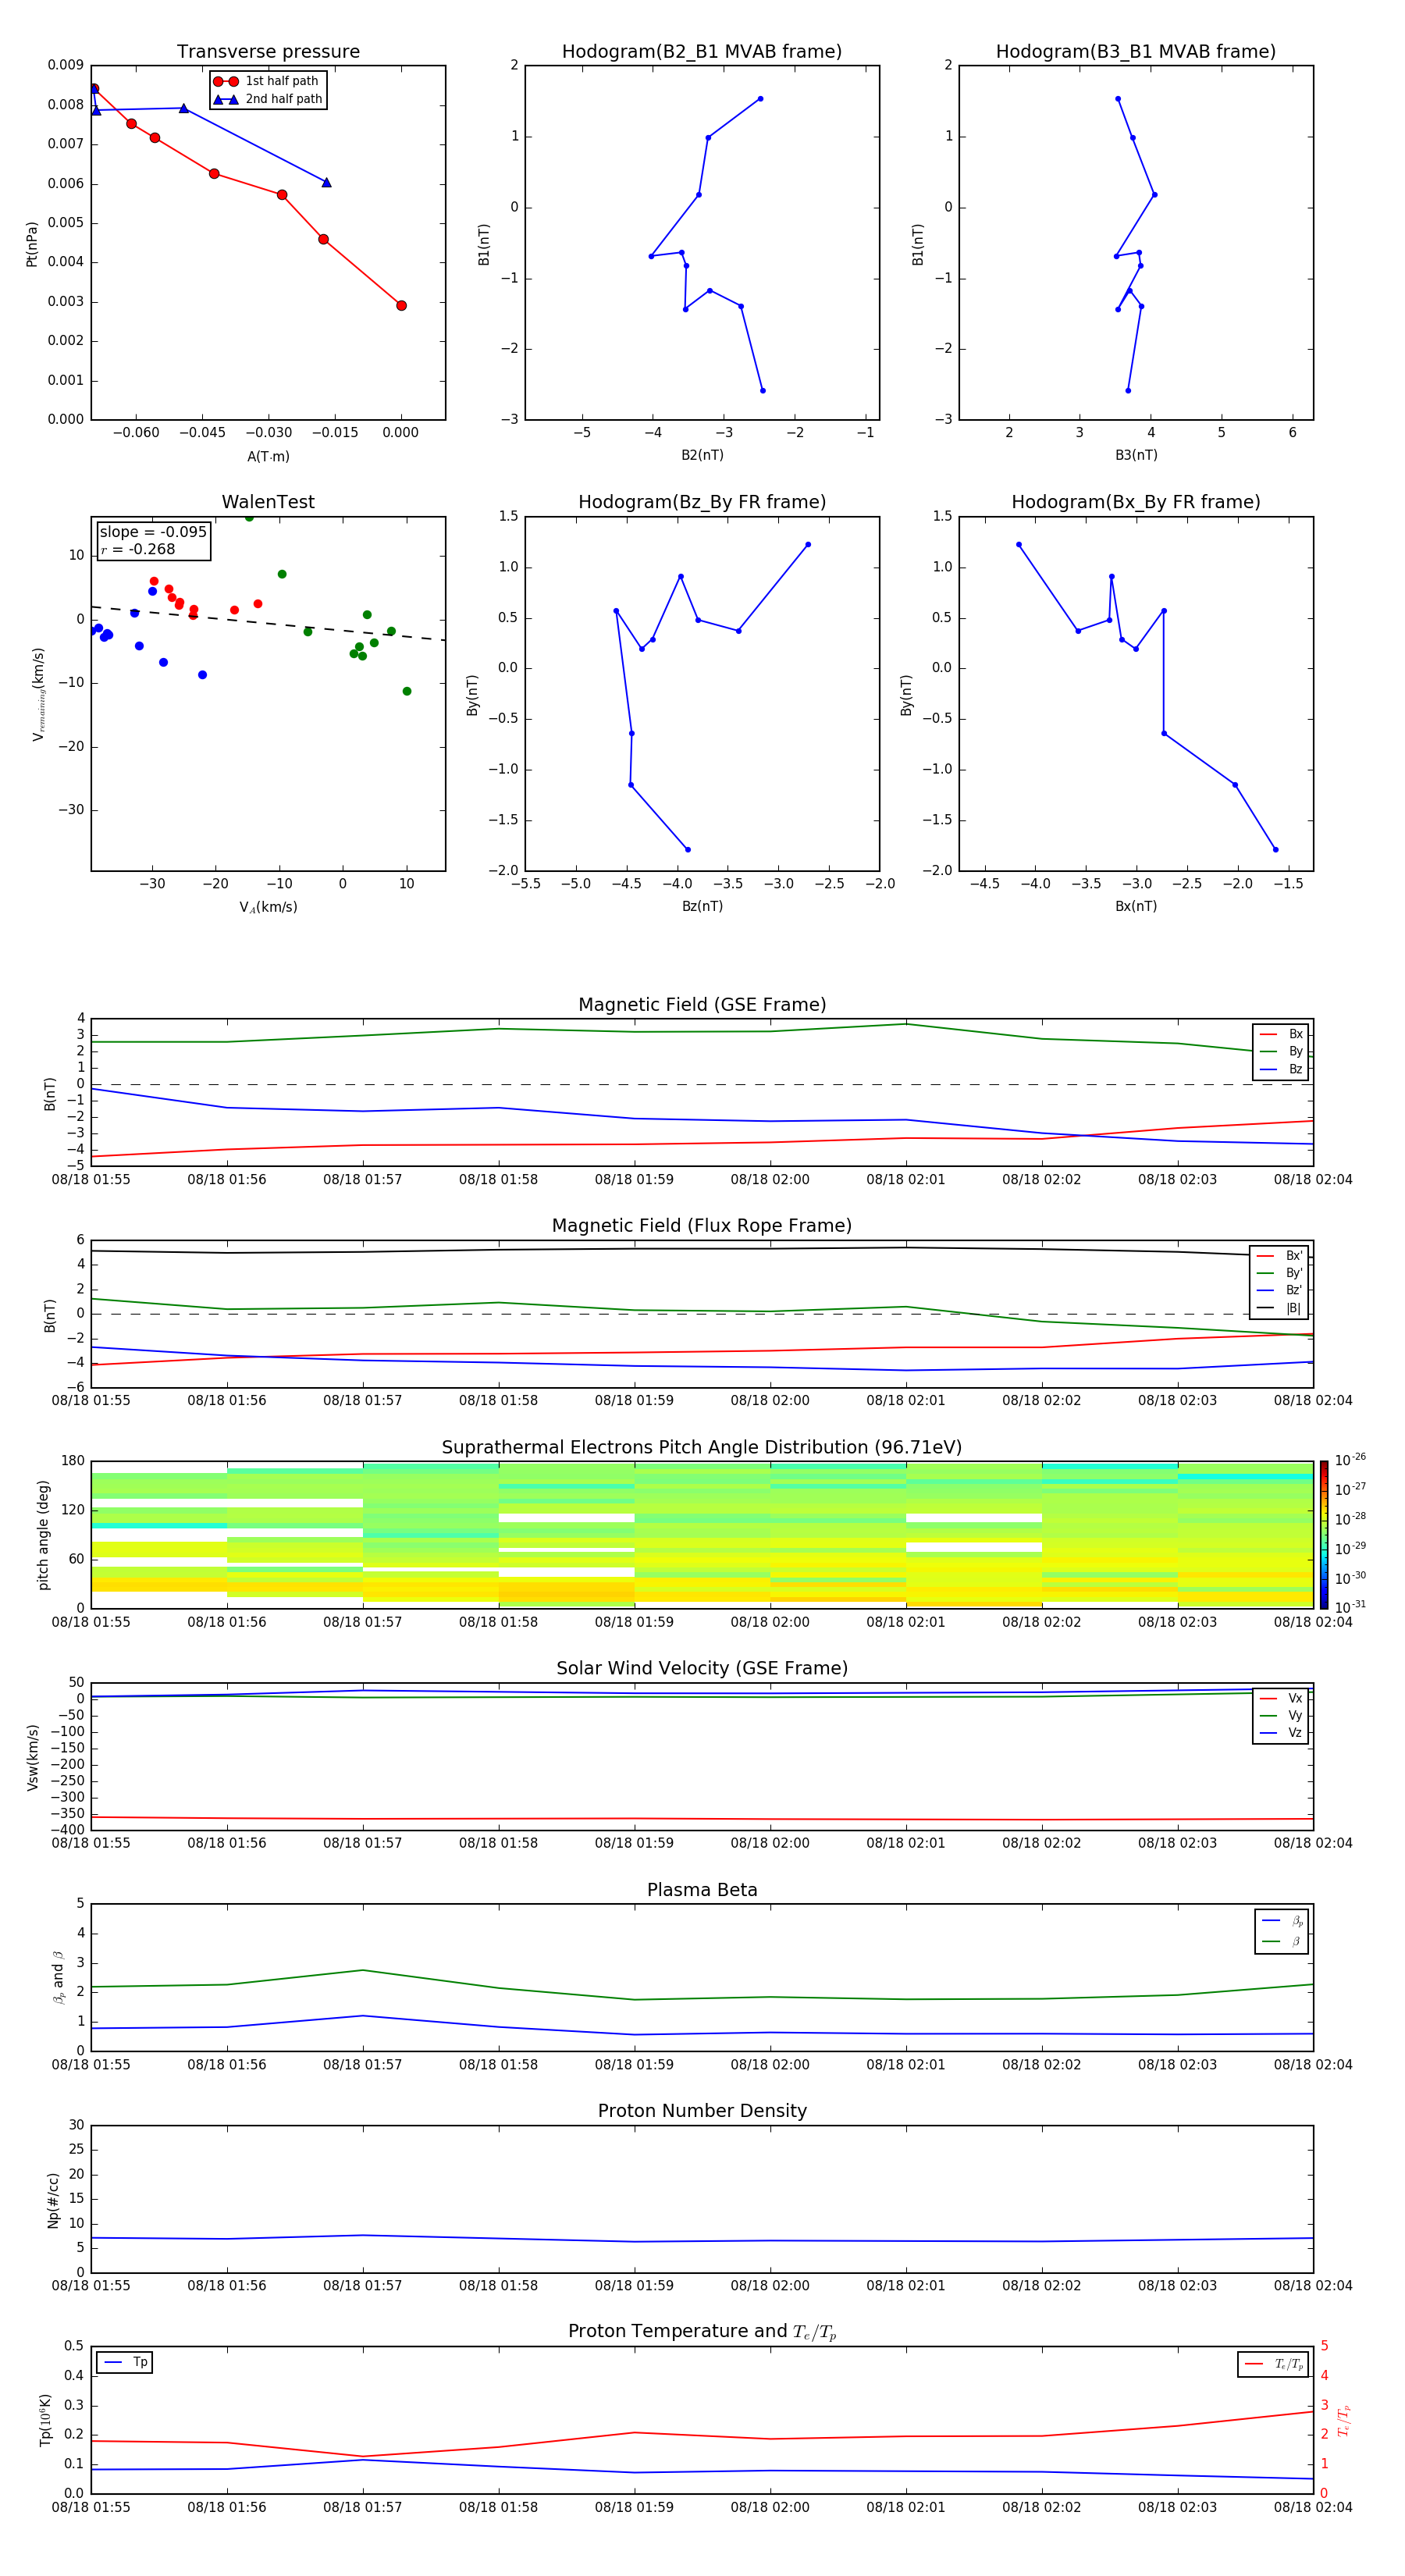Click '|B|' in the Flux Rope legend
The image size is (1405, 2576).
[1279, 1308]
